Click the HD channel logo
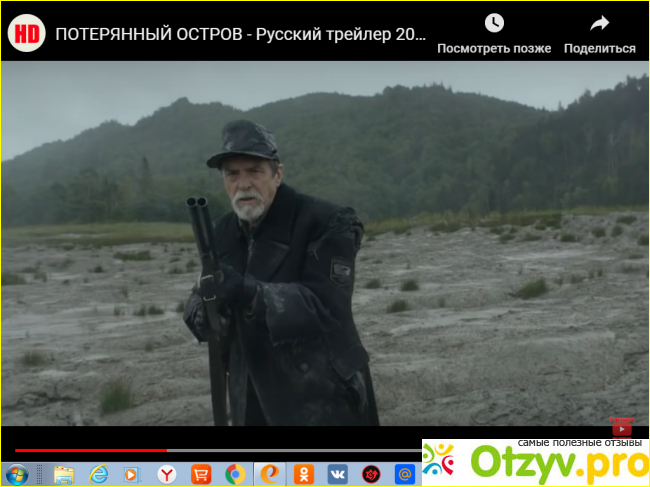This screenshot has height=487, width=650. pos(26,33)
